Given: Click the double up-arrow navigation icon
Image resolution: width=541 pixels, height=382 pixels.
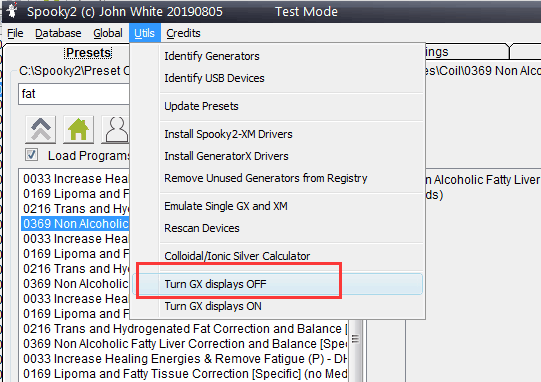Looking at the screenshot, I should tap(40, 130).
